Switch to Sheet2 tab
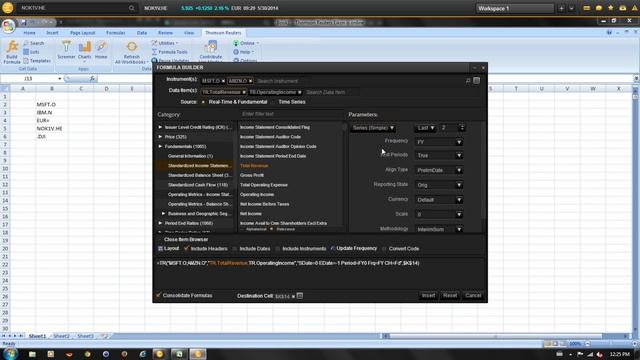Viewport: 640px width, 360px height. (x=61, y=336)
